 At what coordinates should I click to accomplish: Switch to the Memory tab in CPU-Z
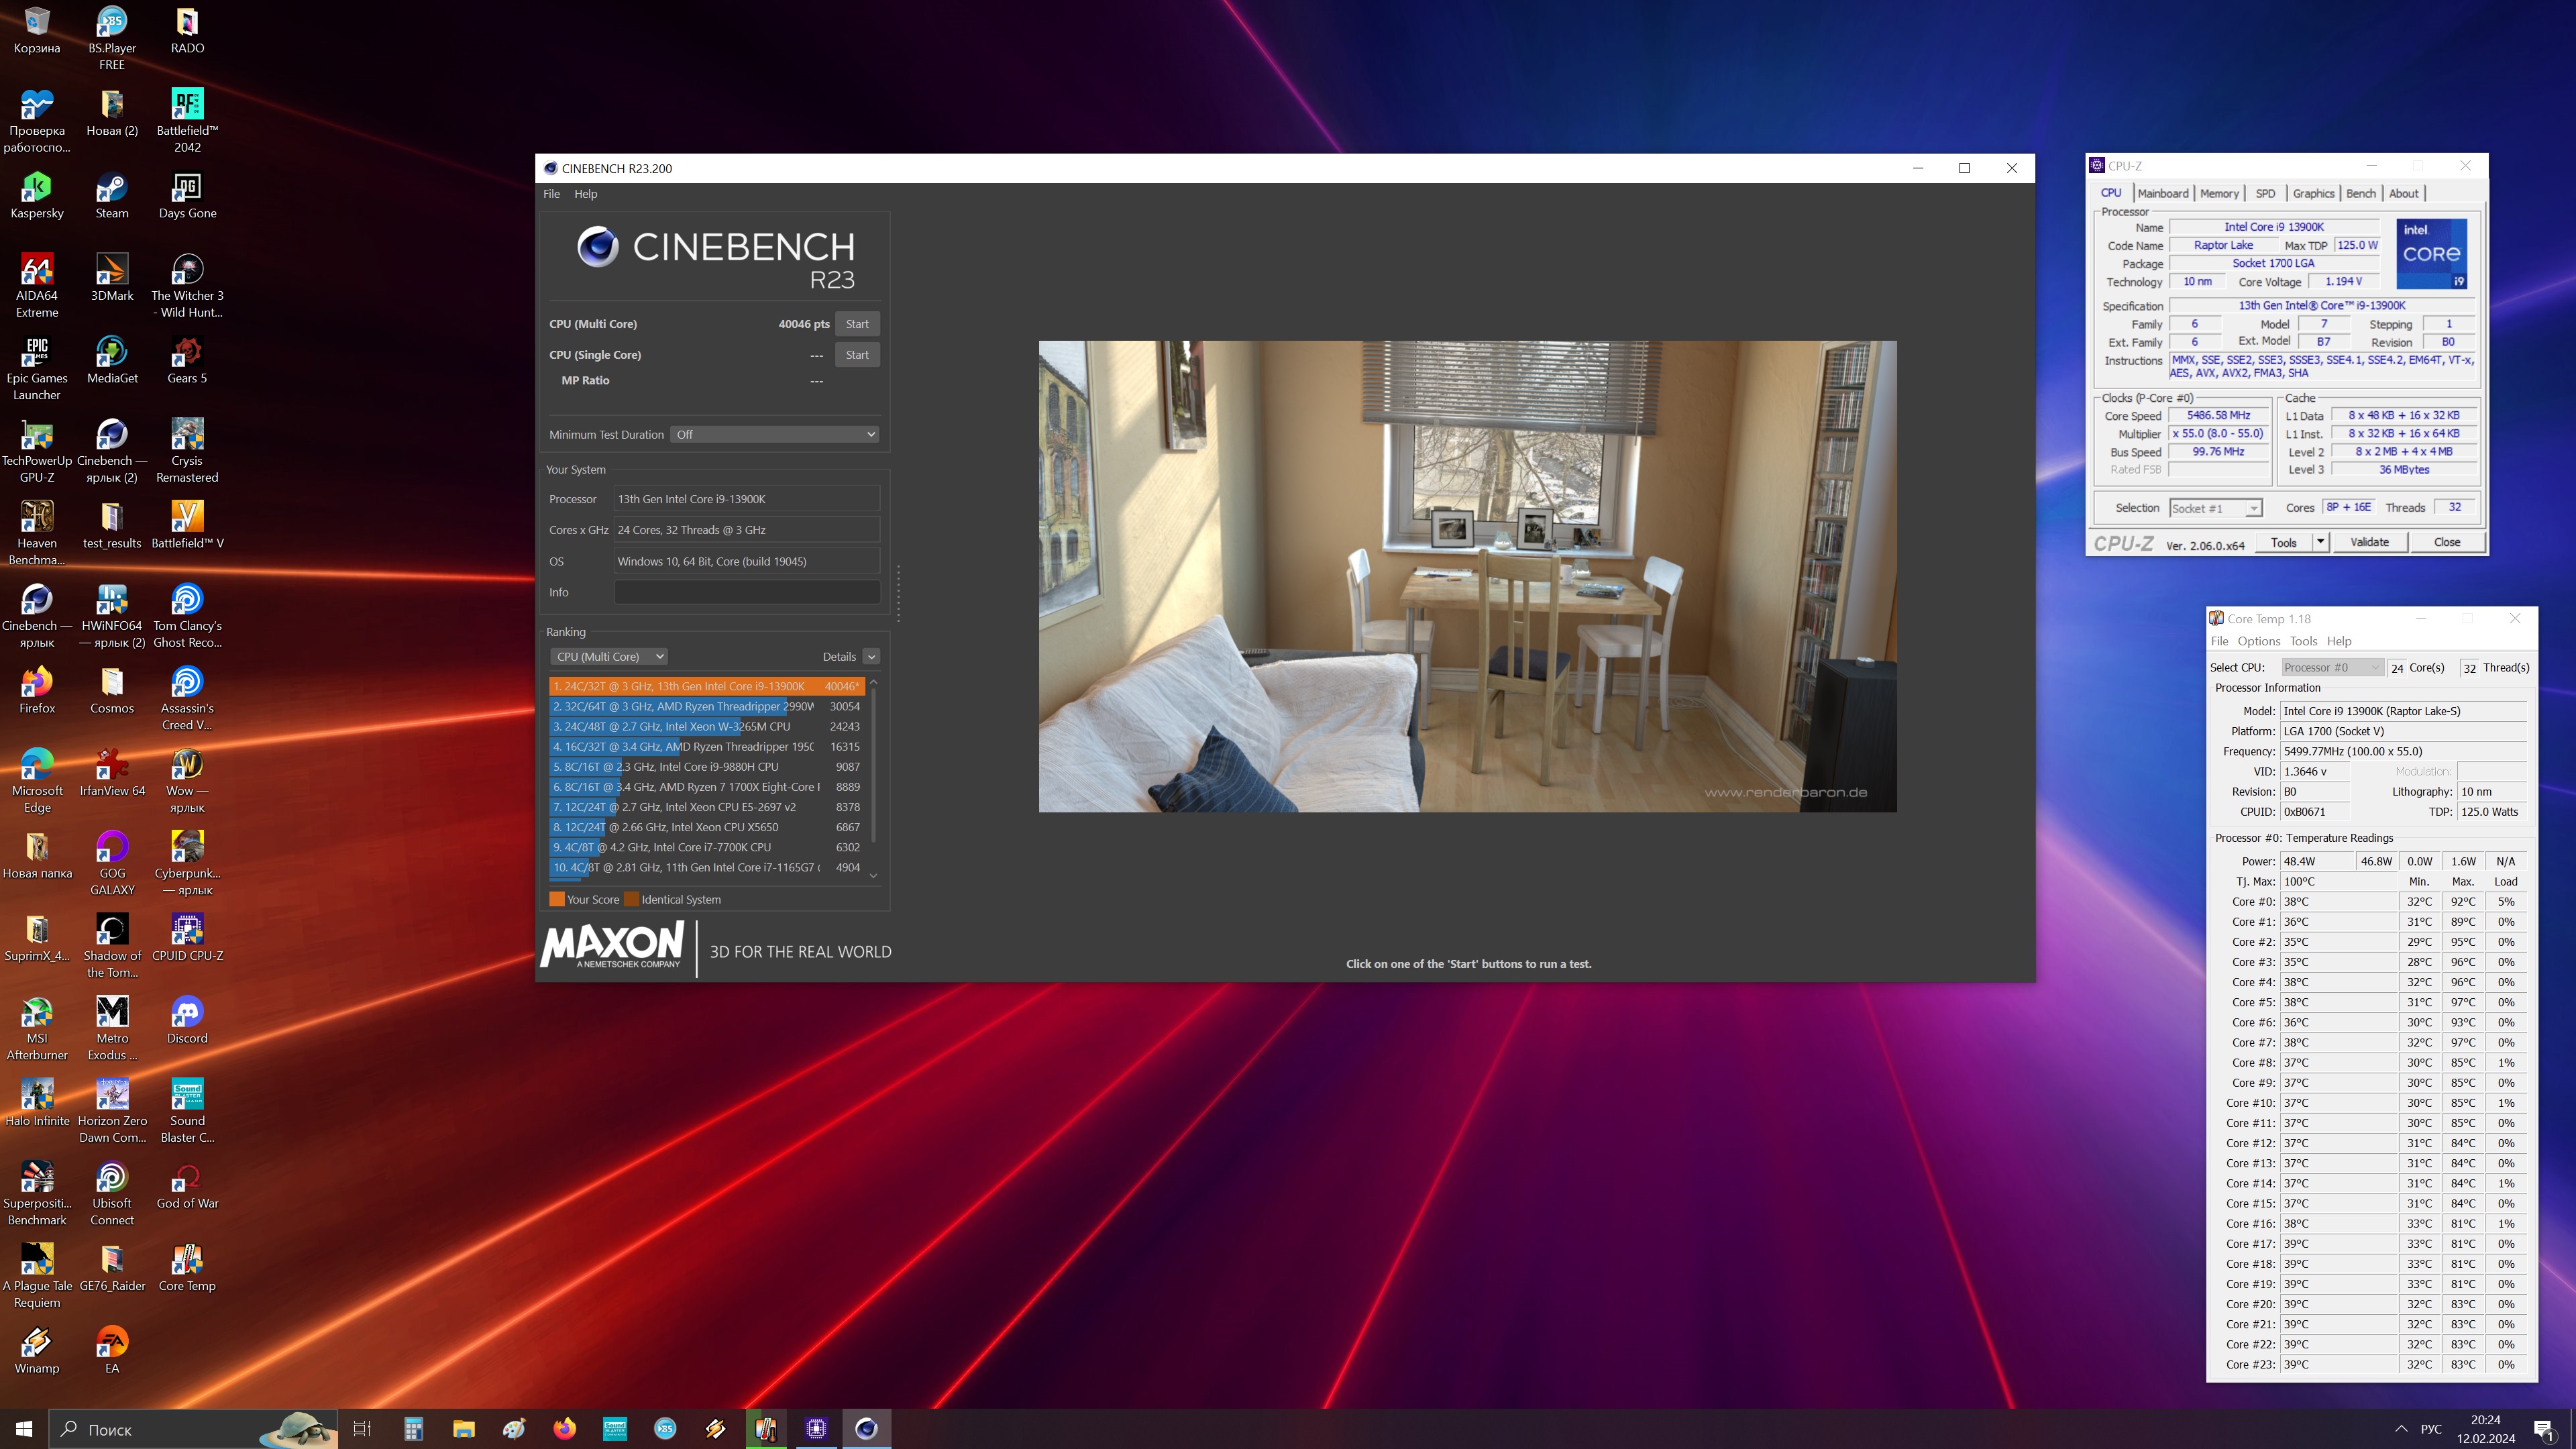coord(2218,193)
